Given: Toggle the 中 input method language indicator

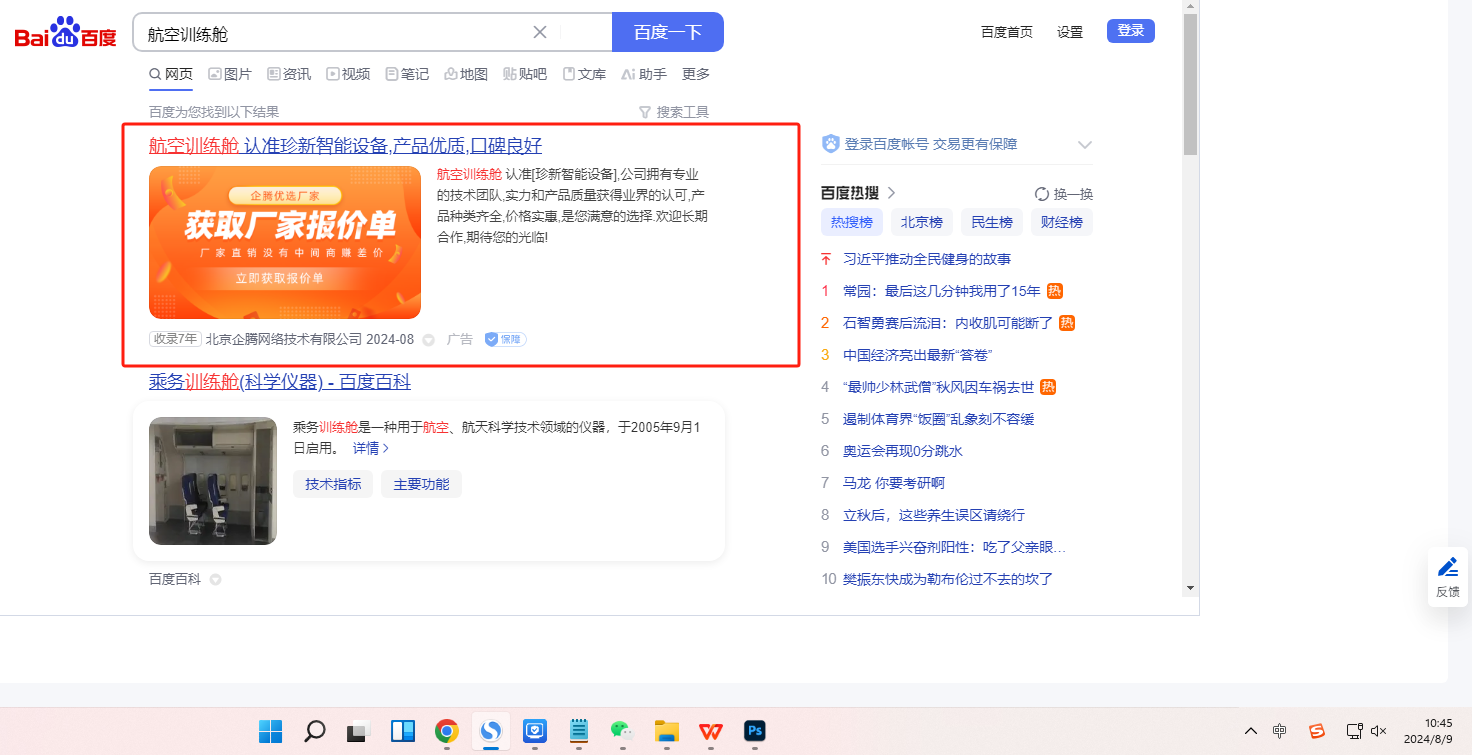Looking at the screenshot, I should 1280,731.
